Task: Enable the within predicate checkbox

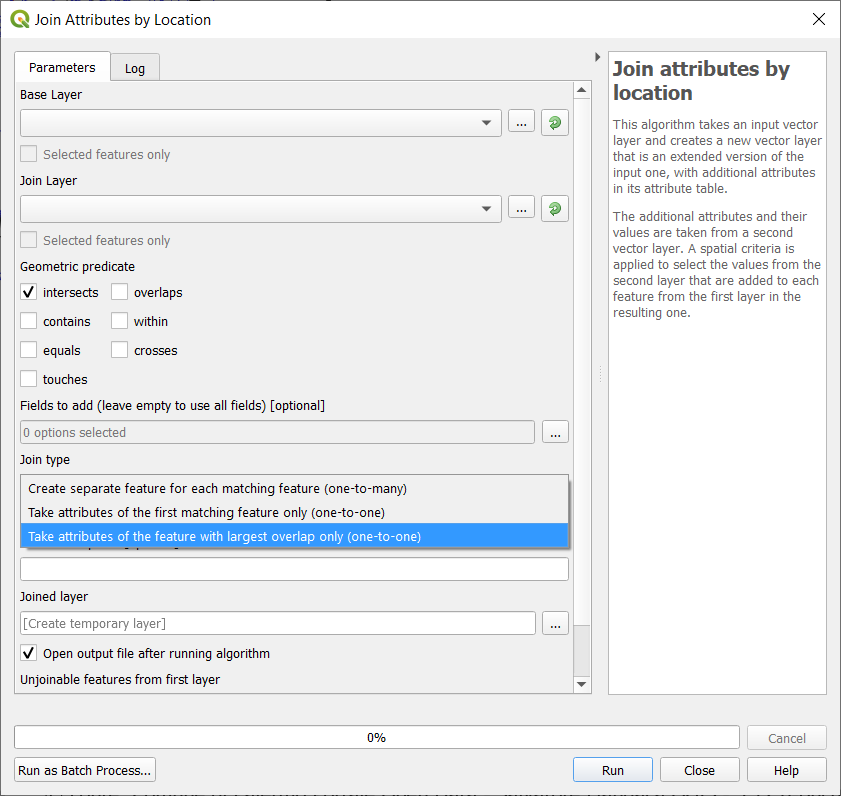Action: tap(120, 322)
